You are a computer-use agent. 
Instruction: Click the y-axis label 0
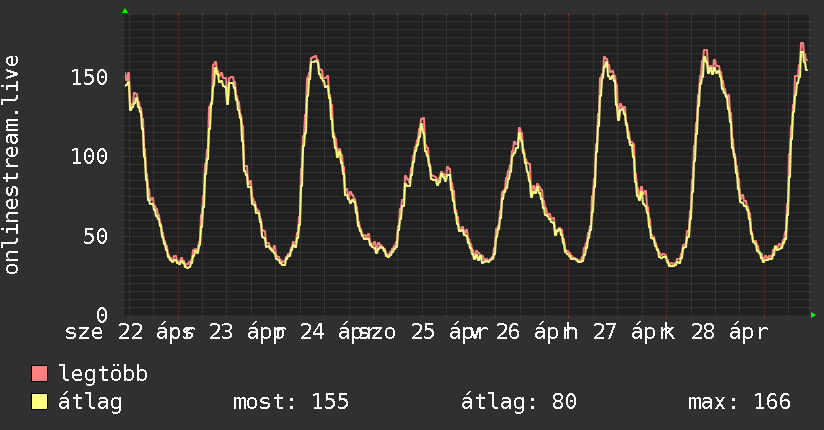102,315
